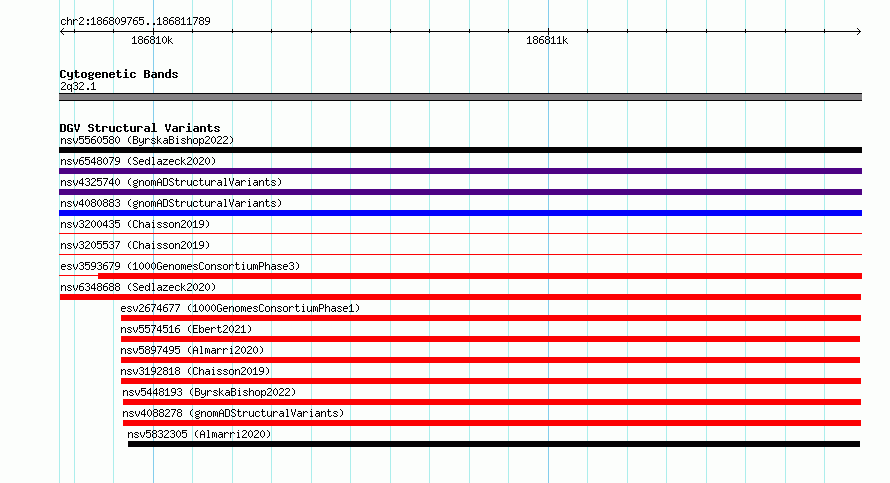Click the chr2:186809765..186811789 coordinate text
The width and height of the screenshot is (890, 483).
(135, 21)
